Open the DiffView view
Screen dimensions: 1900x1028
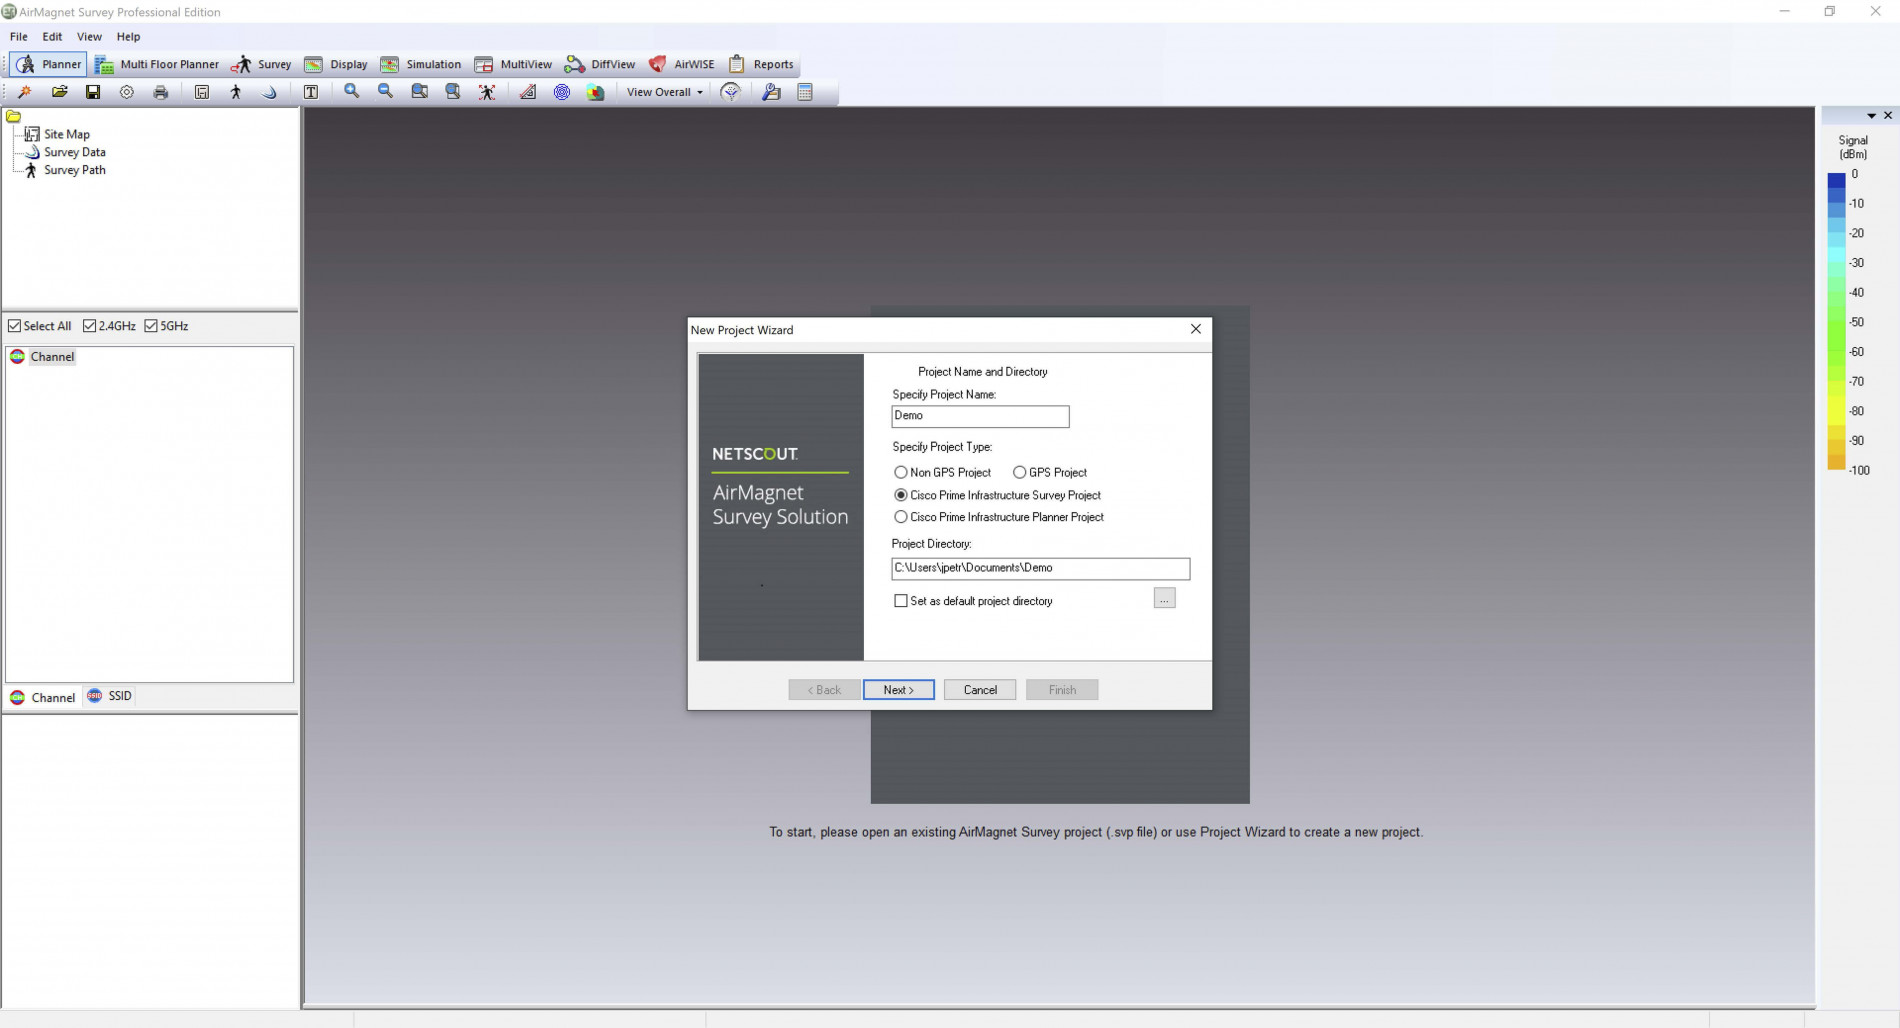click(600, 64)
